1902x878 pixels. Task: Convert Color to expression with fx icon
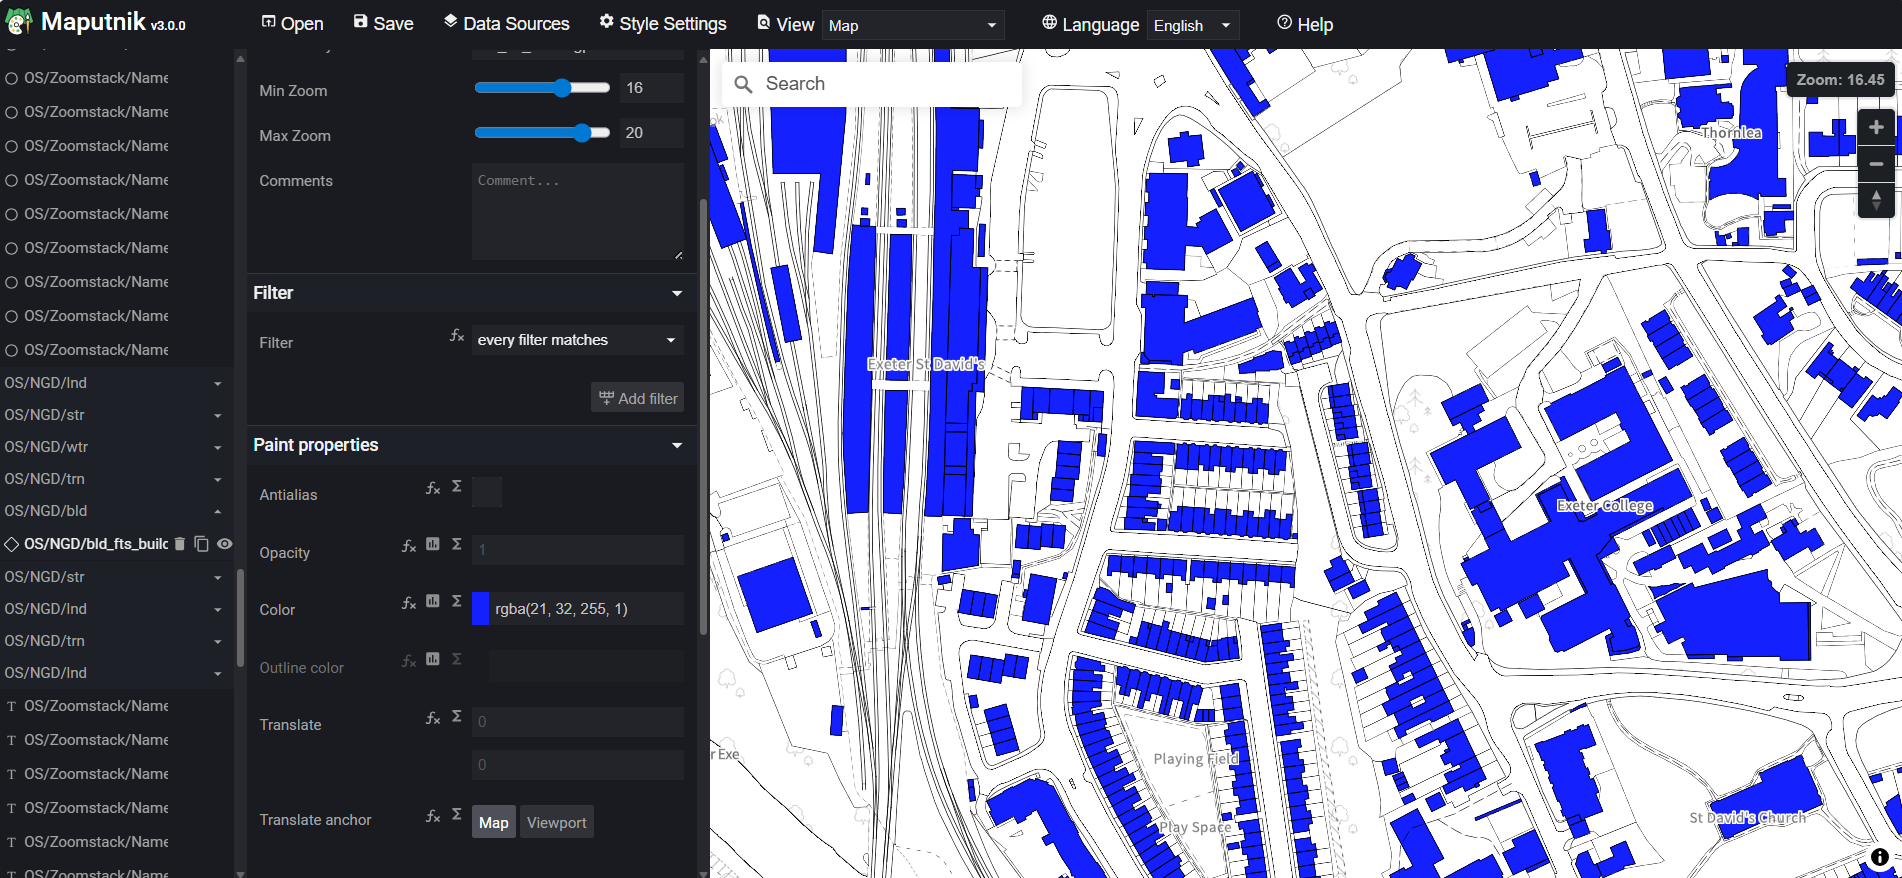pos(408,603)
